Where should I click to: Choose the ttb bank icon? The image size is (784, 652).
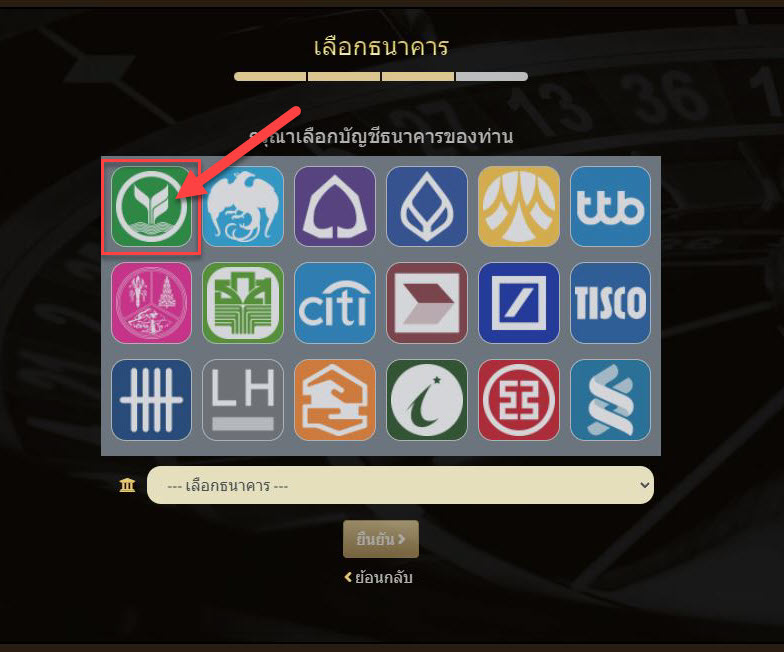click(610, 206)
